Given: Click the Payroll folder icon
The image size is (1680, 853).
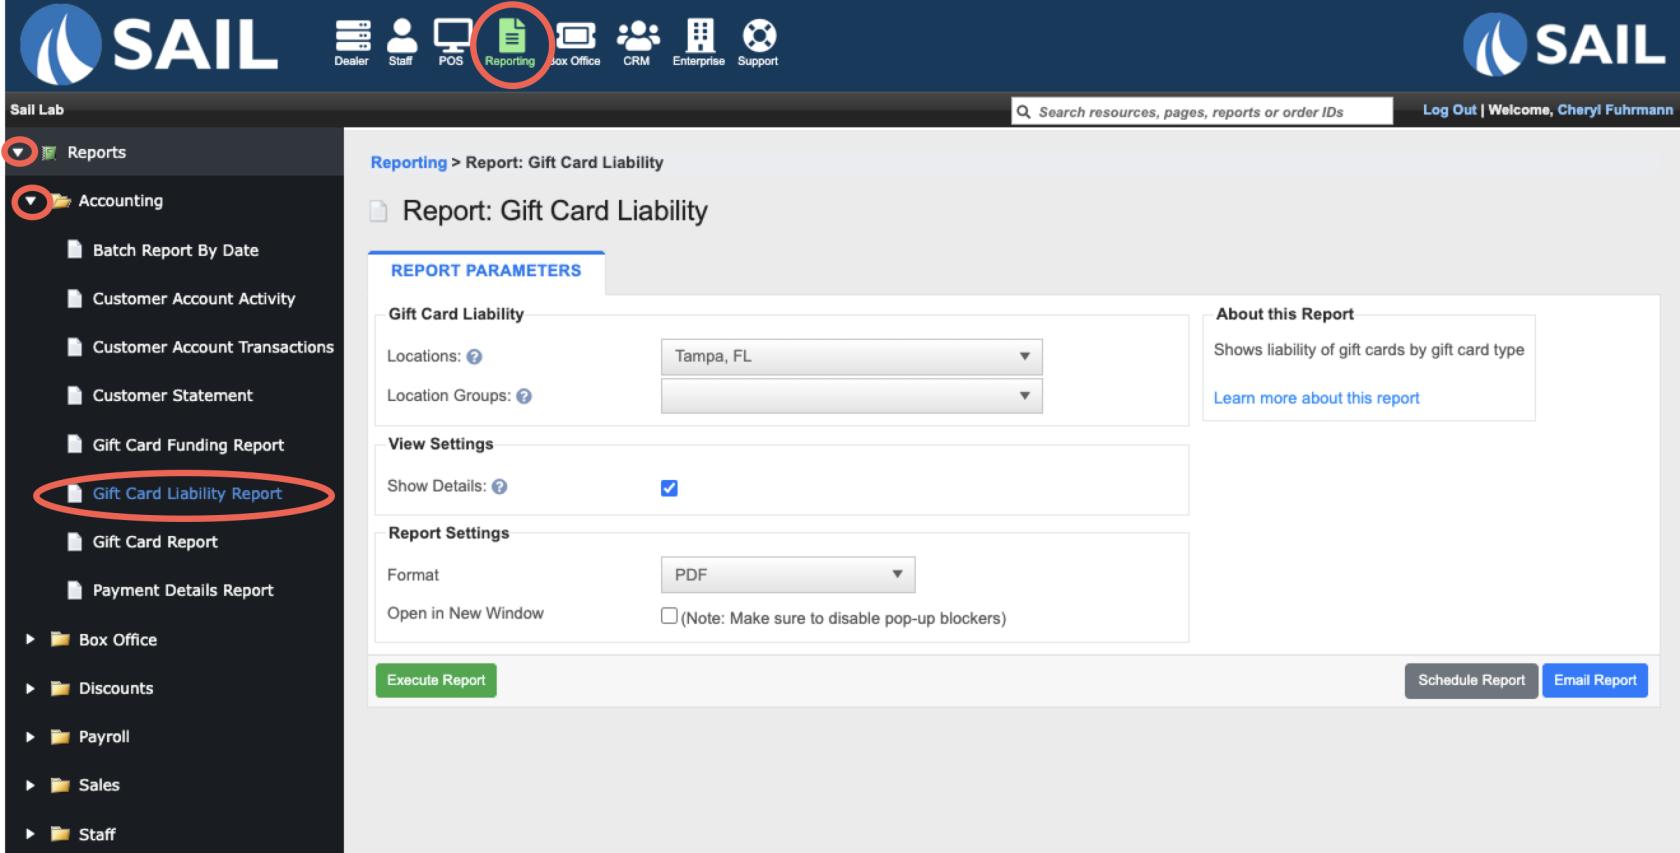Looking at the screenshot, I should coord(60,737).
